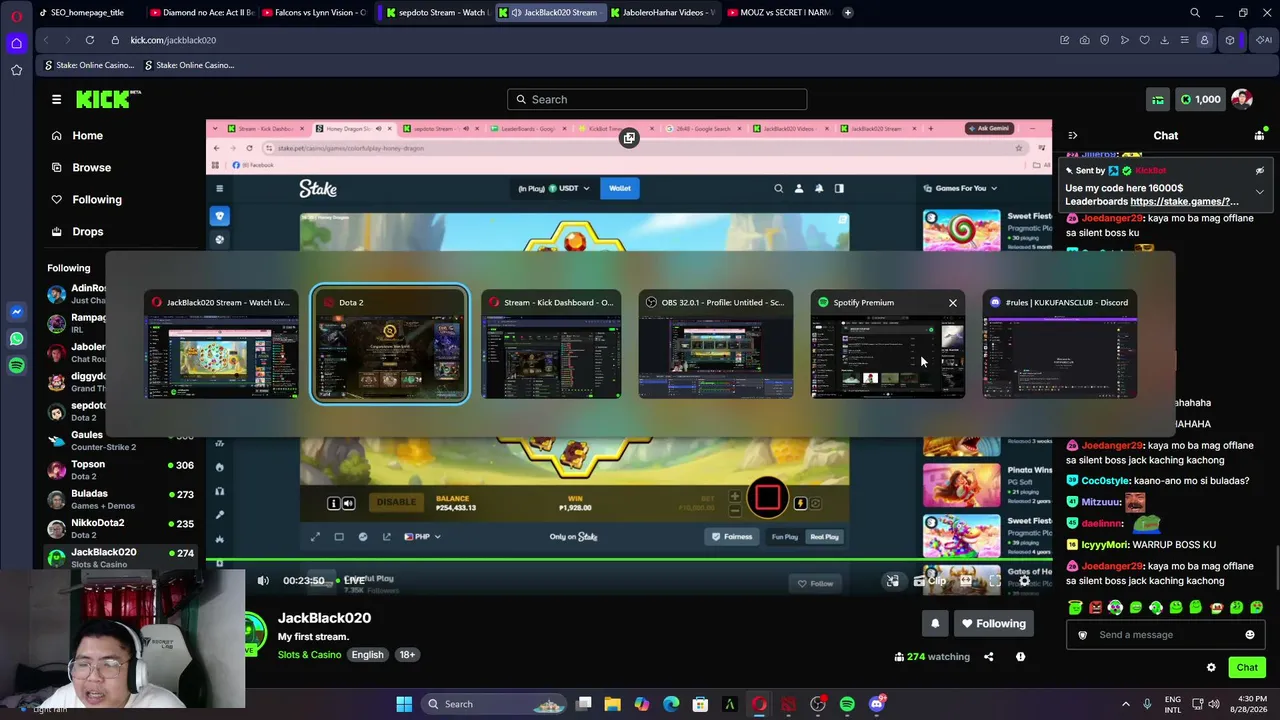
Task: Unfollow using the Following button
Action: 993,623
